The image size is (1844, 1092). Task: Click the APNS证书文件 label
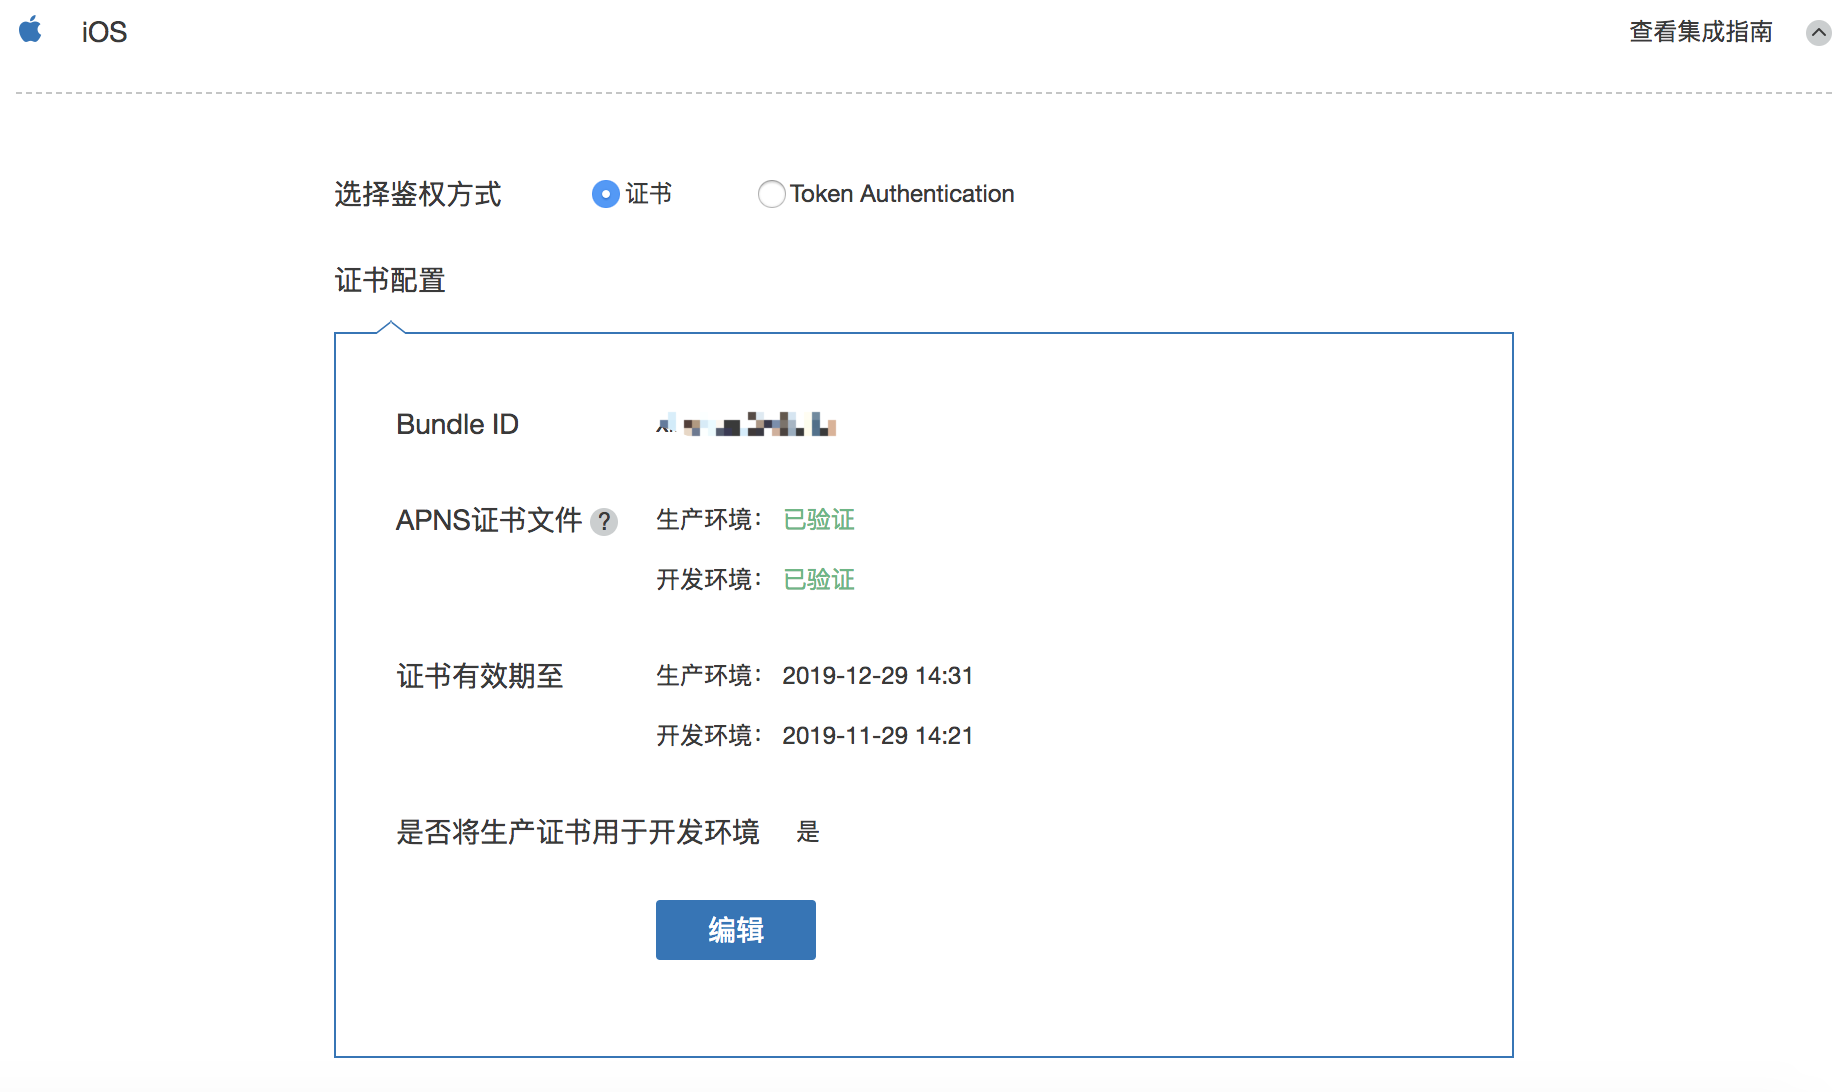(x=489, y=520)
